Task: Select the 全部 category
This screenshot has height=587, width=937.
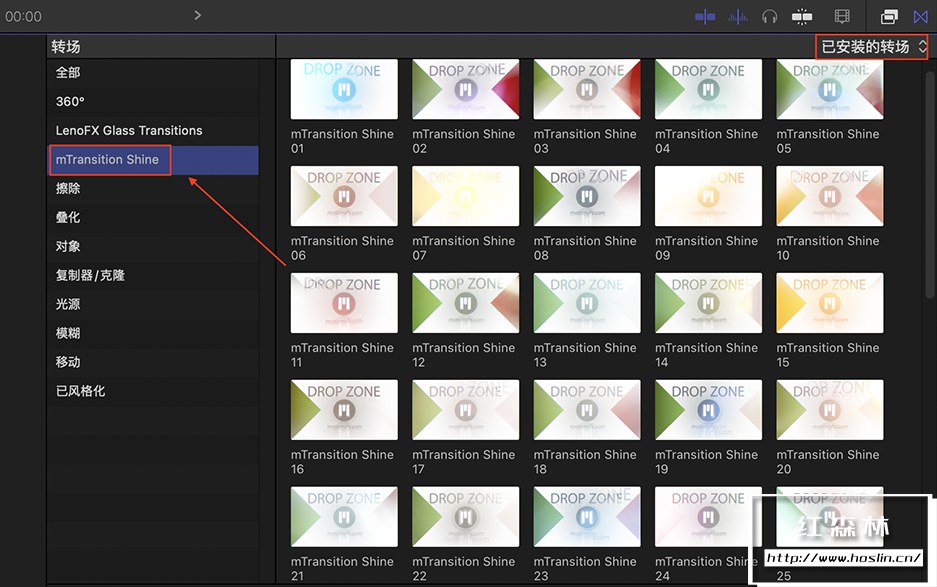Action: pyautogui.click(x=153, y=73)
